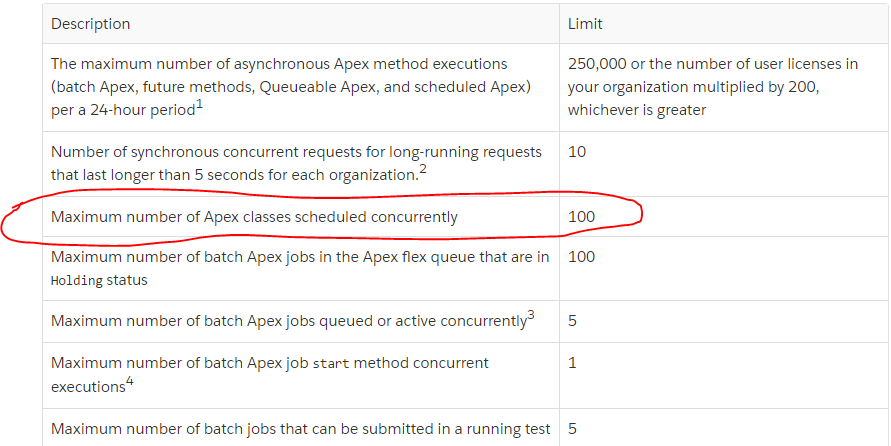Select the limit value "10"
The height and width of the screenshot is (446, 891).
[577, 152]
